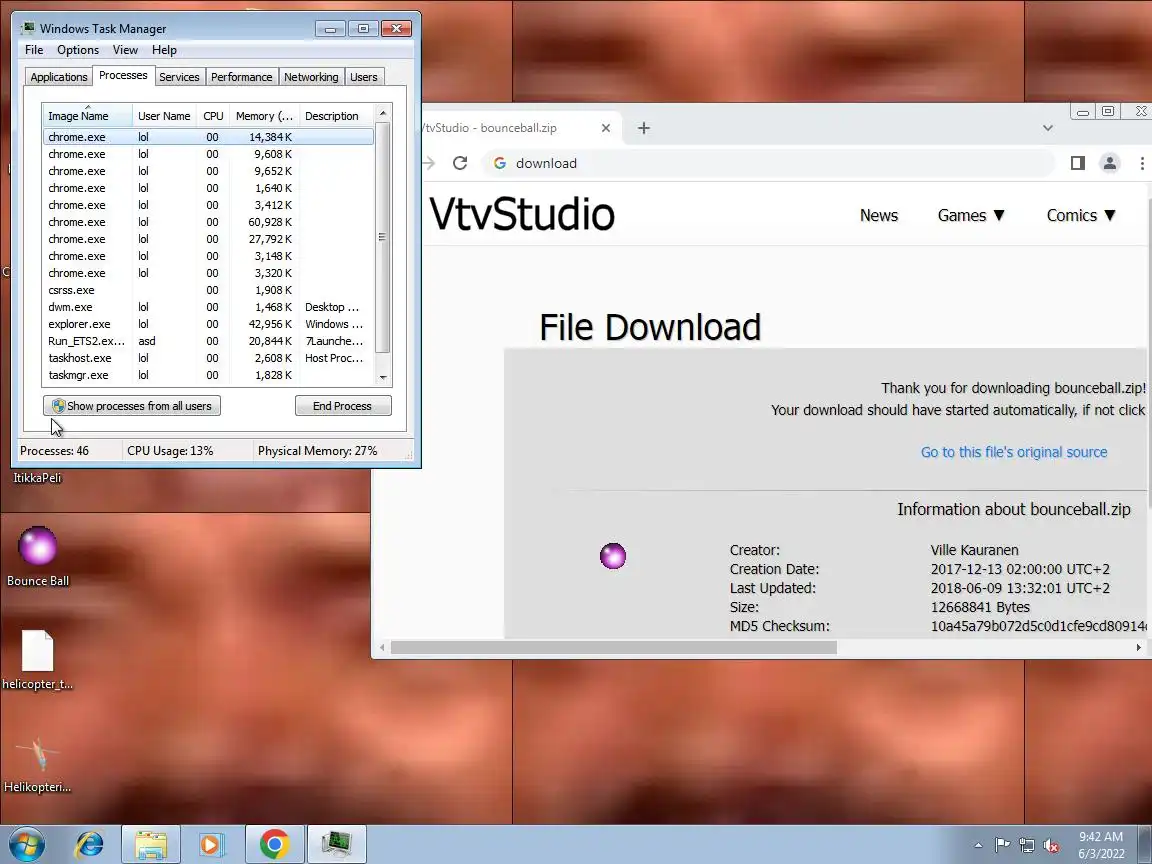Open the Start menu orb

coord(26,844)
